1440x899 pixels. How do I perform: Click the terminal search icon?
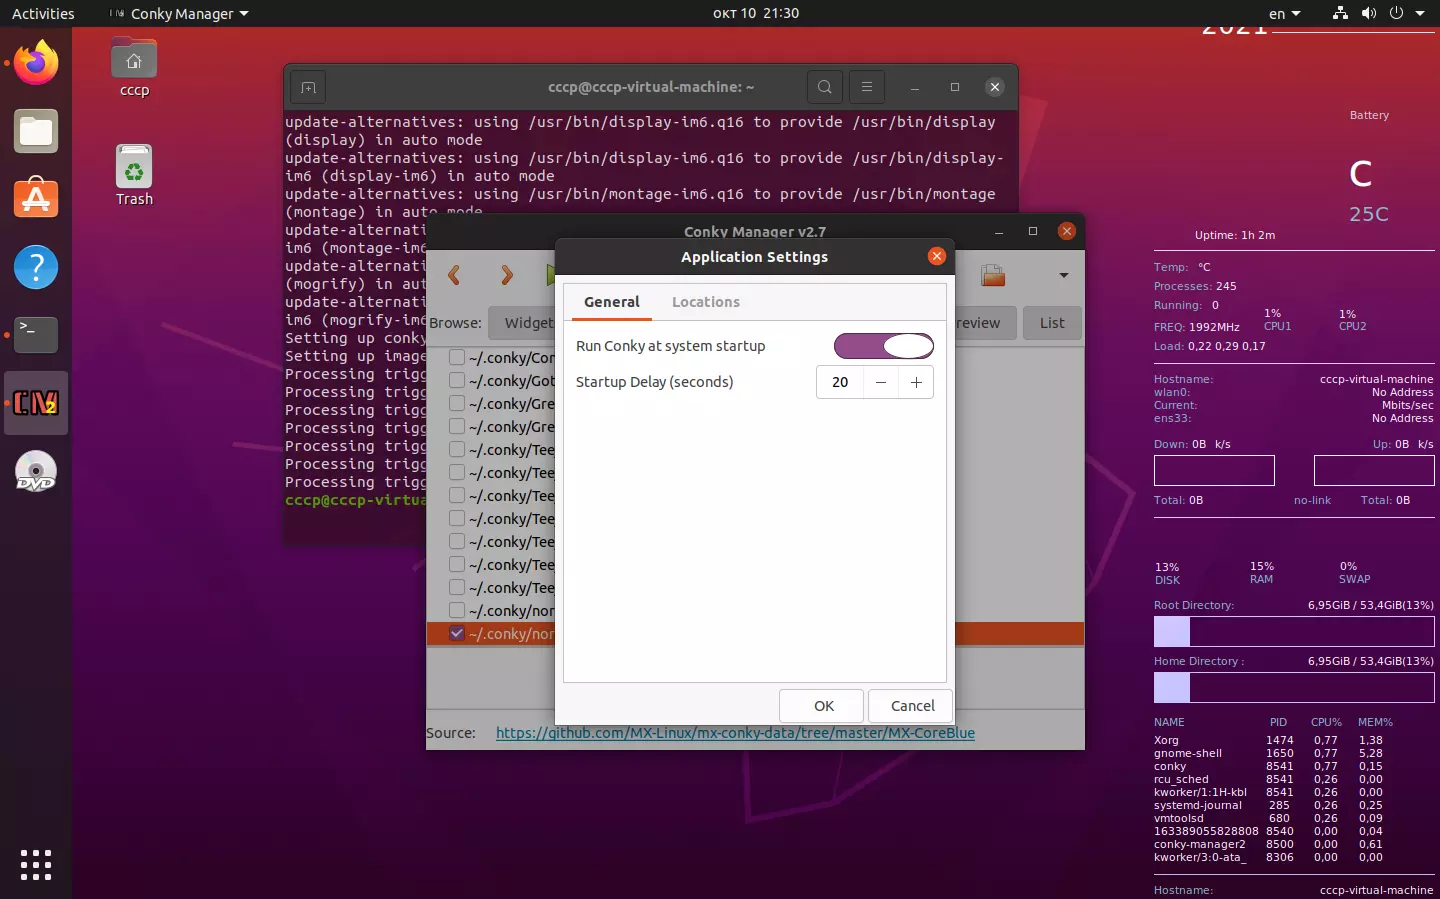coord(824,87)
